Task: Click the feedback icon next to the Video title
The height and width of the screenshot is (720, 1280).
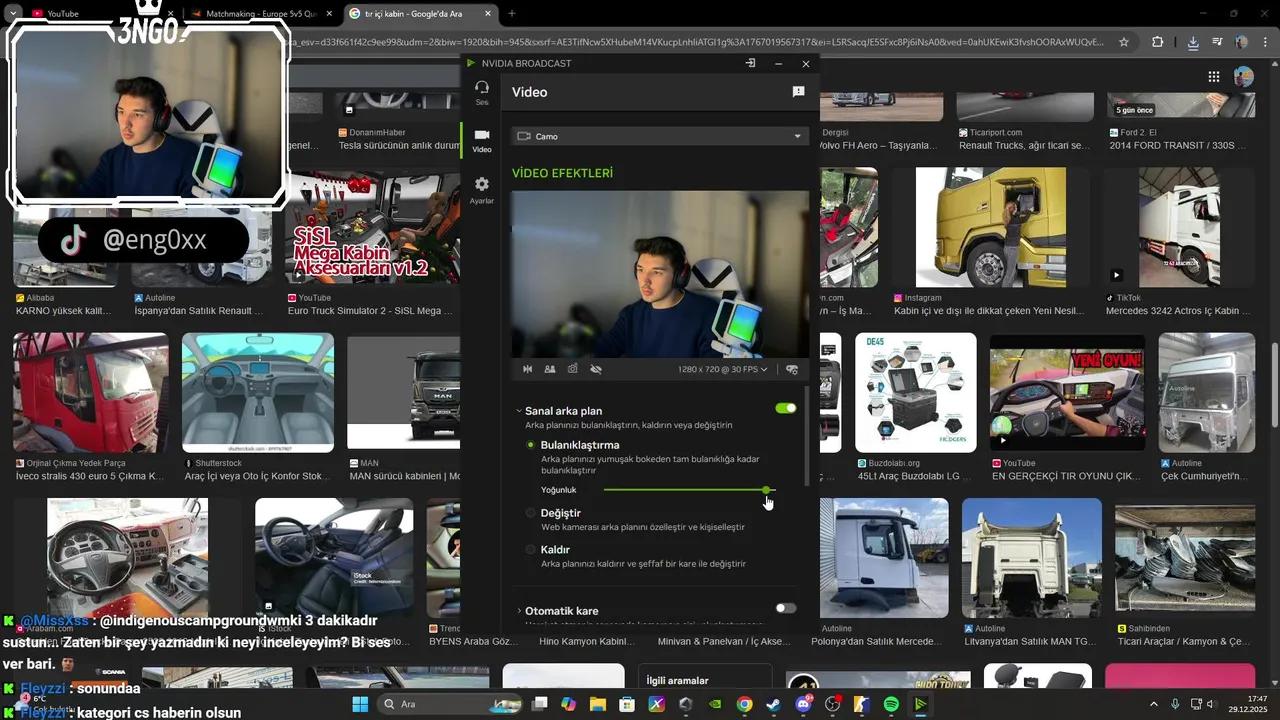Action: click(797, 91)
